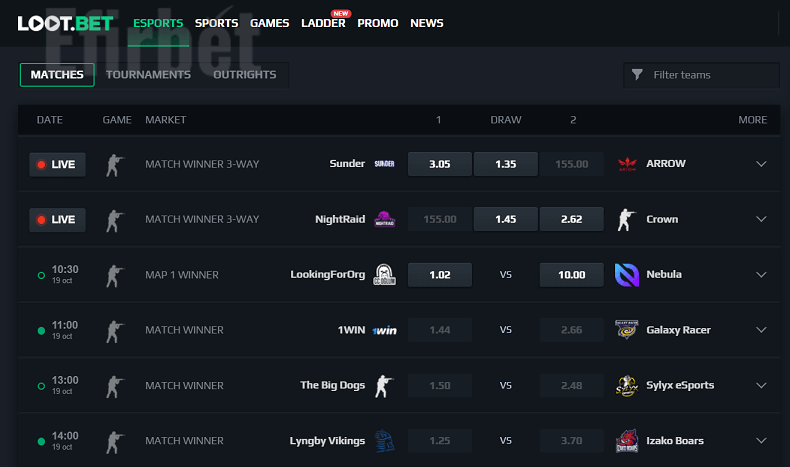The image size is (790, 467).
Task: Select Nebula odds of 10.00
Action: coord(571,275)
